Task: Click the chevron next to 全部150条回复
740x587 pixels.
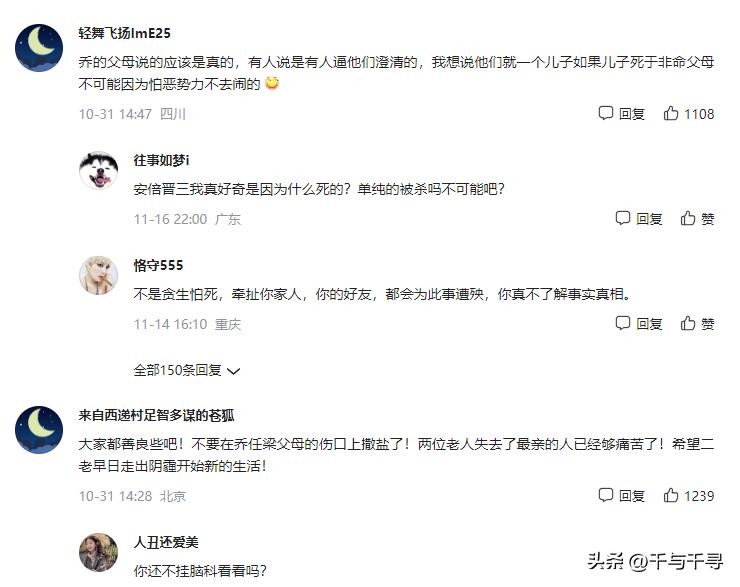Action: [234, 371]
